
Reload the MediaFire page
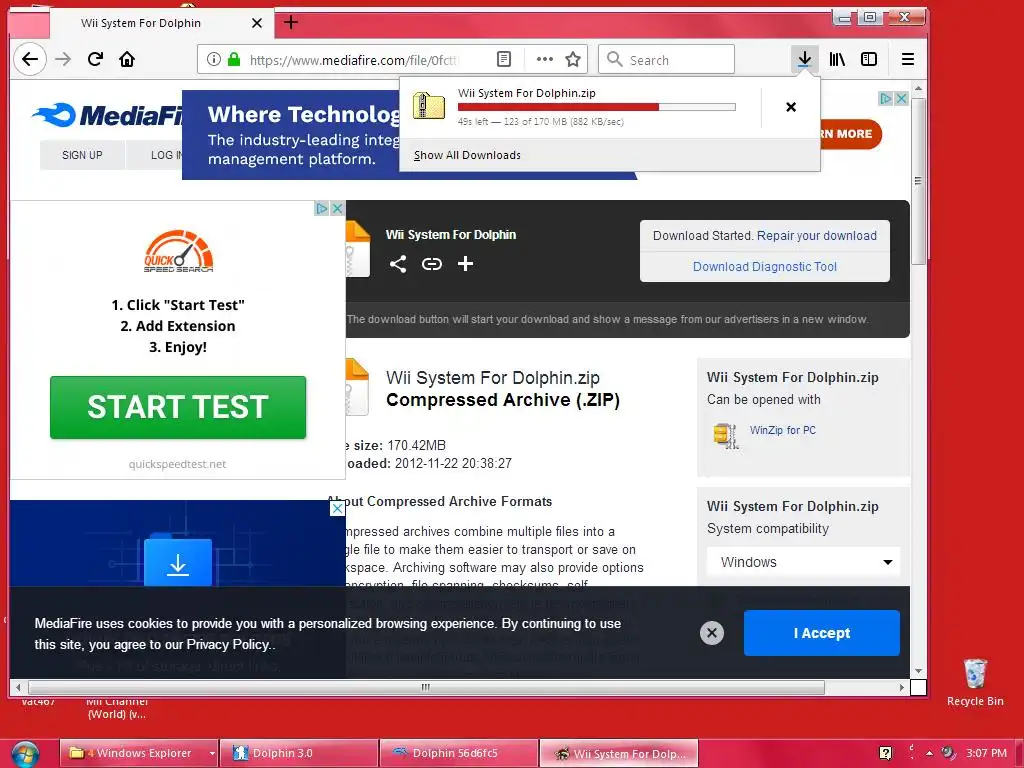coord(95,59)
